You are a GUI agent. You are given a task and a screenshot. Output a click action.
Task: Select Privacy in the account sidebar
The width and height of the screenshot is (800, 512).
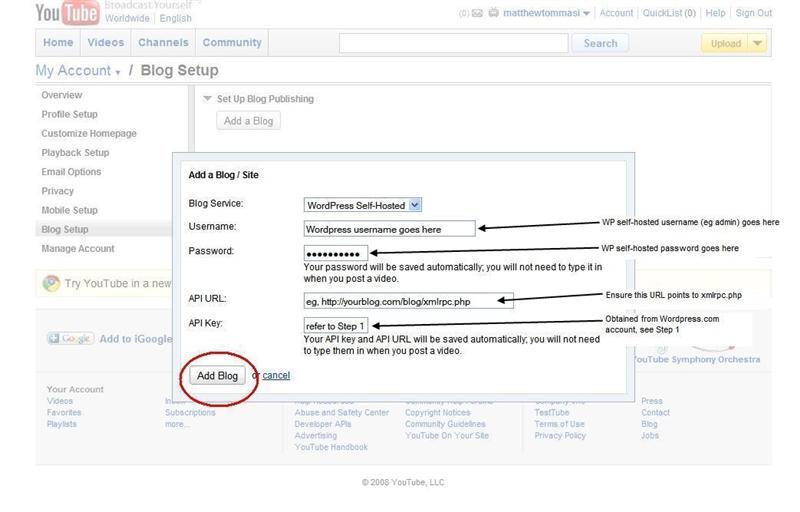coord(57,191)
